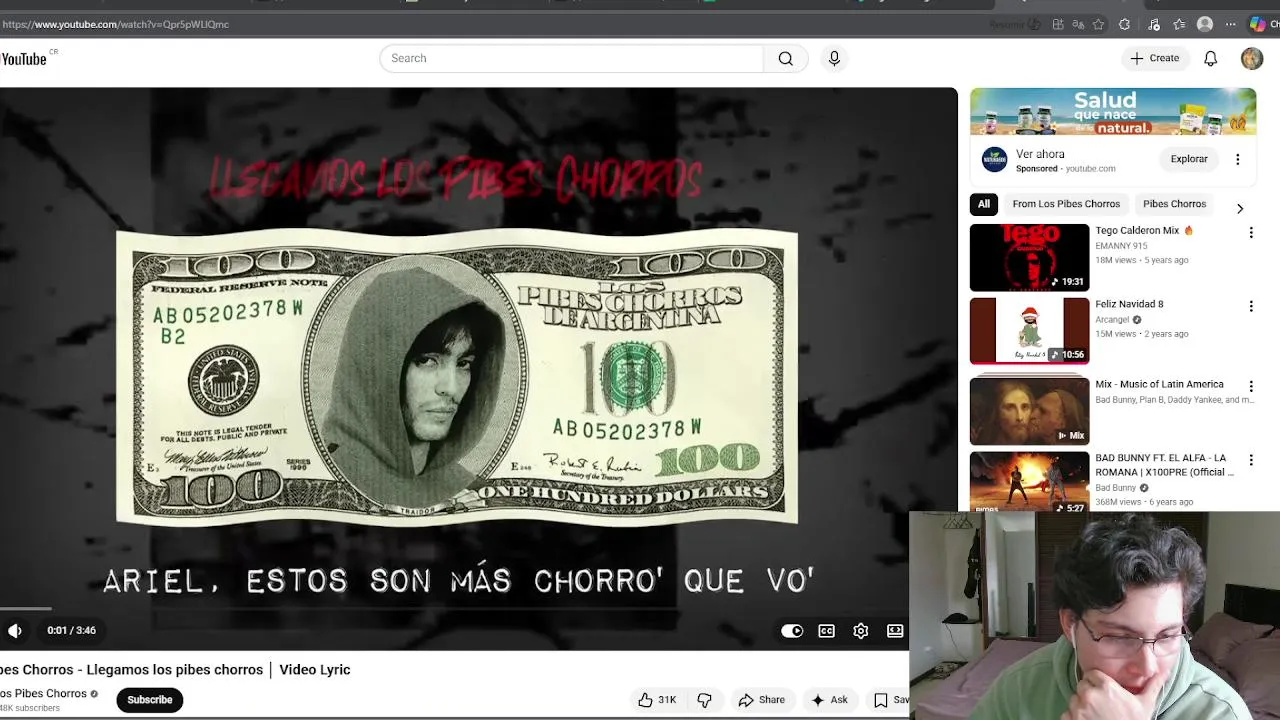Click the Arcangel channel name

pyautogui.click(x=1112, y=320)
